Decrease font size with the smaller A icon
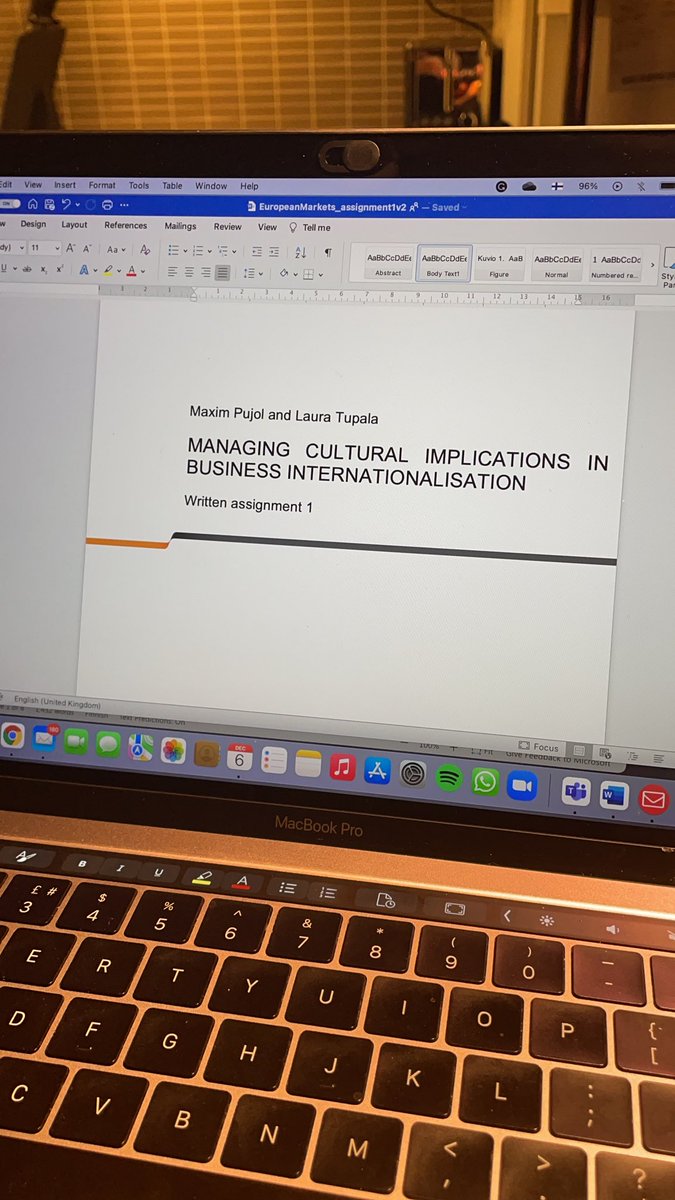675x1200 pixels. pyautogui.click(x=87, y=249)
